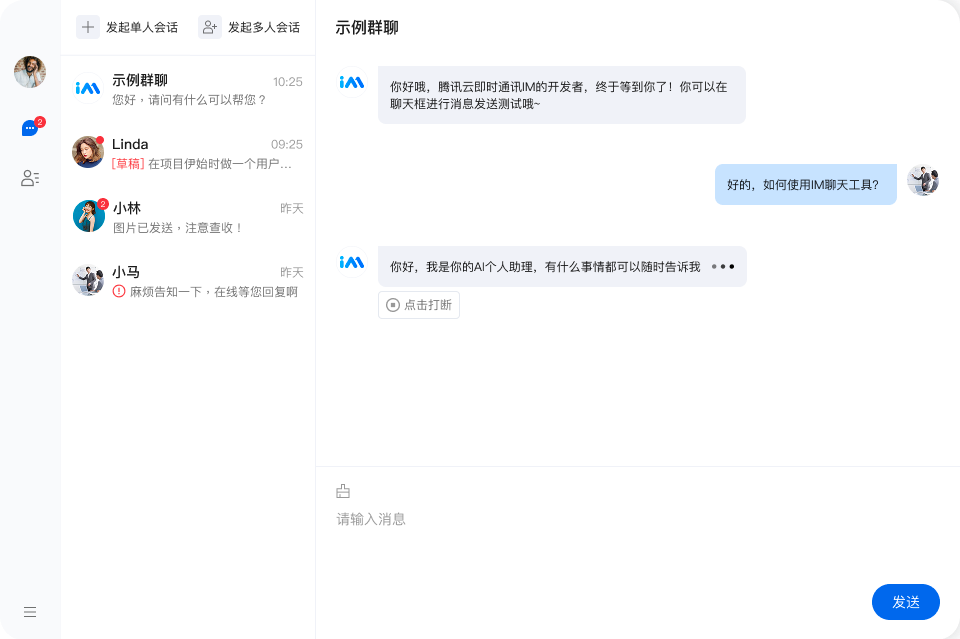Click 图片已发送，注意查收！ preview text
The image size is (960, 639).
[178, 228]
